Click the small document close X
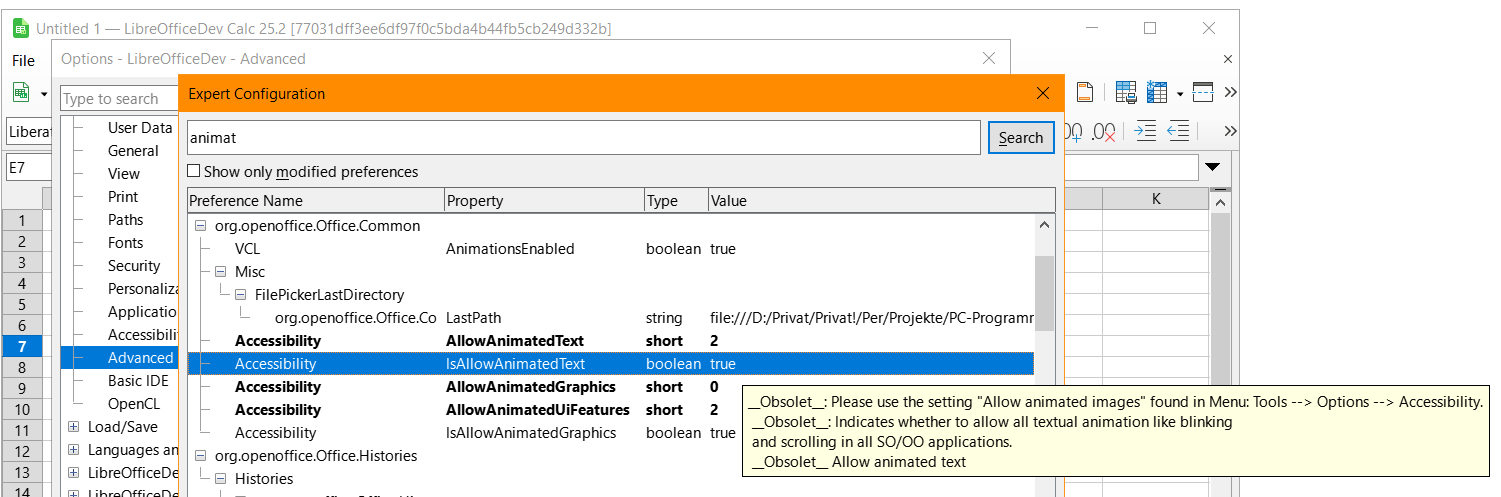Viewport: 1501px width, 497px height. (x=1228, y=60)
